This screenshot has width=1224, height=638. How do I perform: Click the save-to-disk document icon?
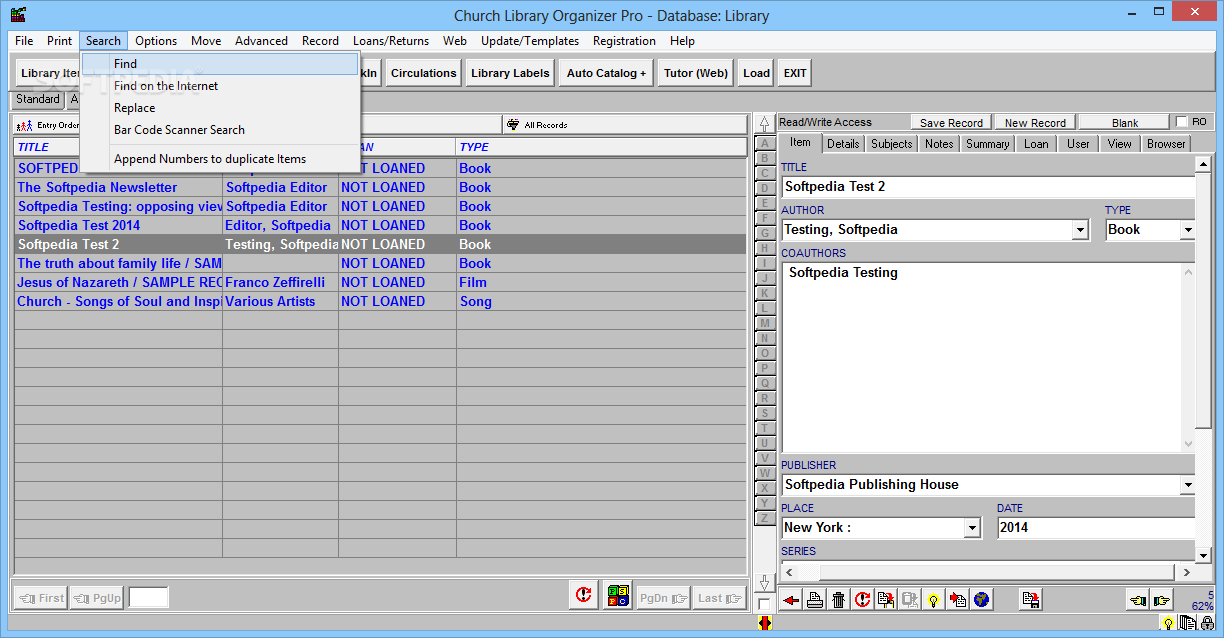tap(1031, 600)
